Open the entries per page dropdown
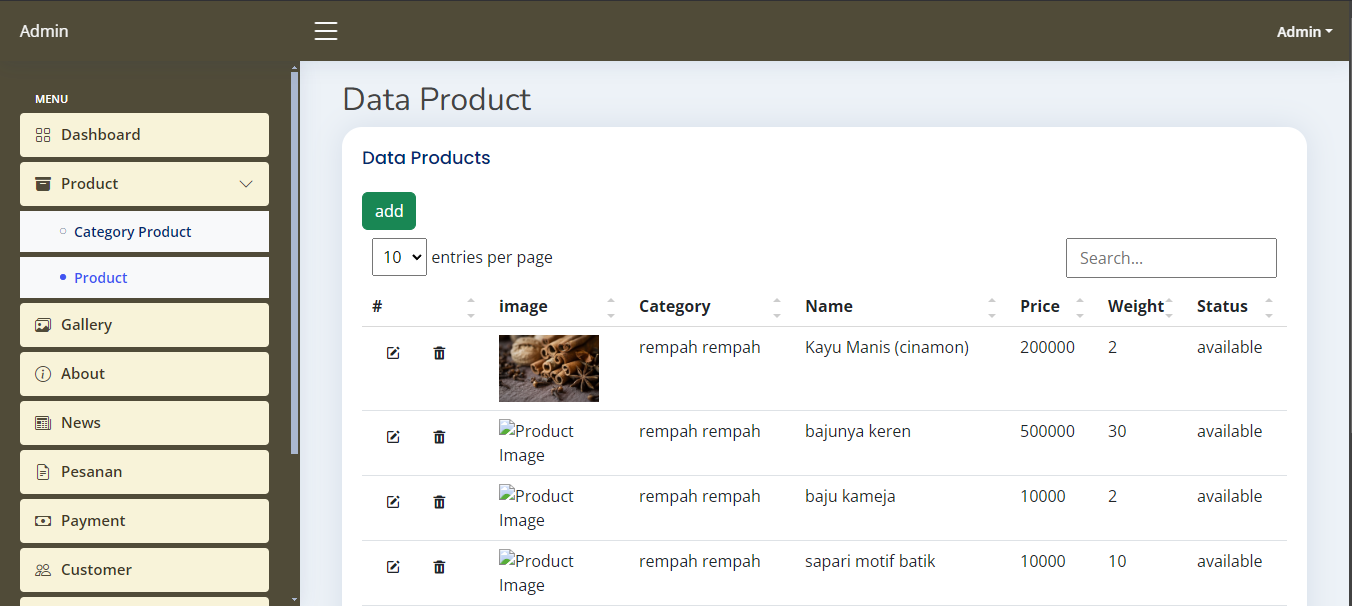Image resolution: width=1352 pixels, height=606 pixels. coord(399,257)
